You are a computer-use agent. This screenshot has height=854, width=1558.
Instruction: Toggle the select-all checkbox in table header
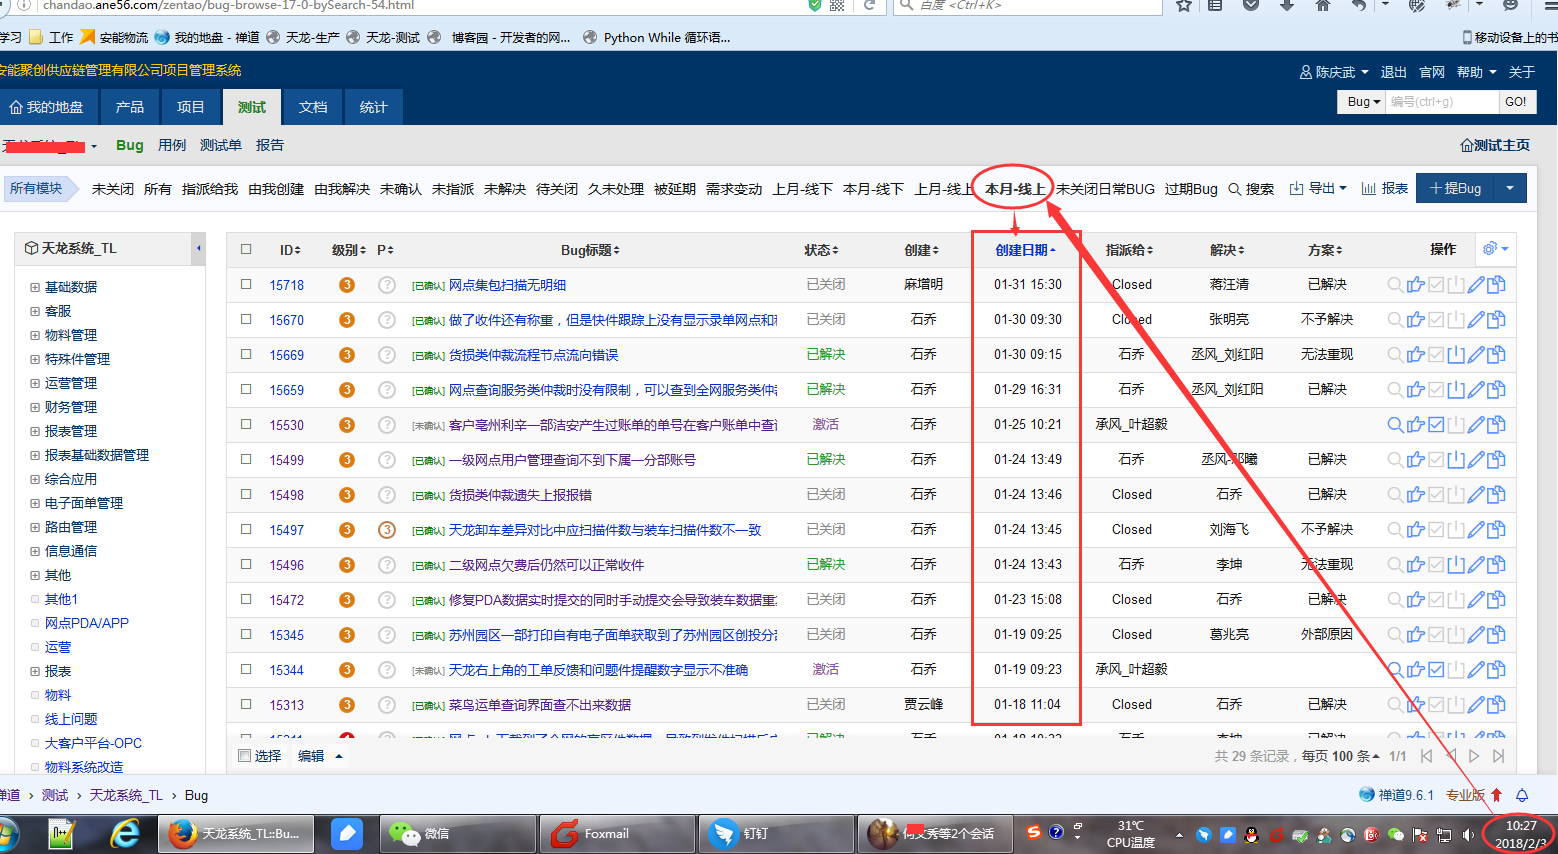point(246,250)
